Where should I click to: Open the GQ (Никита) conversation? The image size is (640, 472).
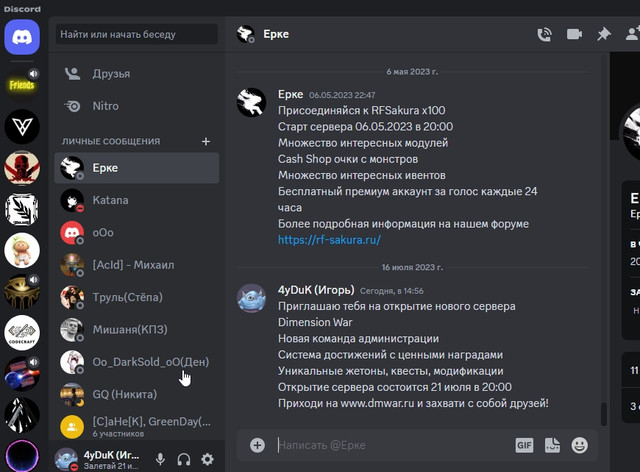pyautogui.click(x=137, y=394)
